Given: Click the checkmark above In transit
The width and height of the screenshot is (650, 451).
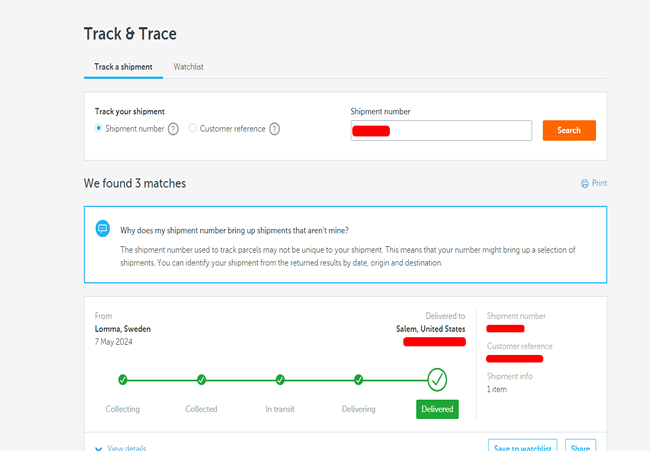Looking at the screenshot, I should click(280, 380).
